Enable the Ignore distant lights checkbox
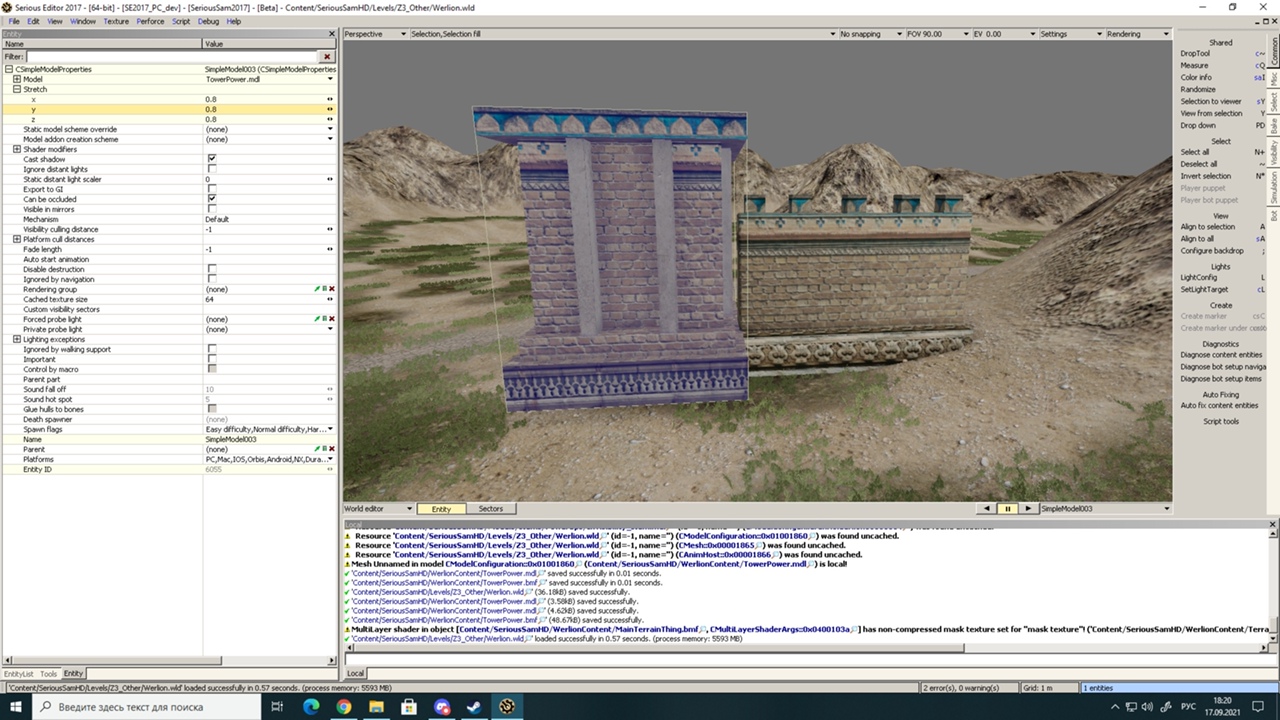Screen dimensions: 1280x720 point(212,169)
